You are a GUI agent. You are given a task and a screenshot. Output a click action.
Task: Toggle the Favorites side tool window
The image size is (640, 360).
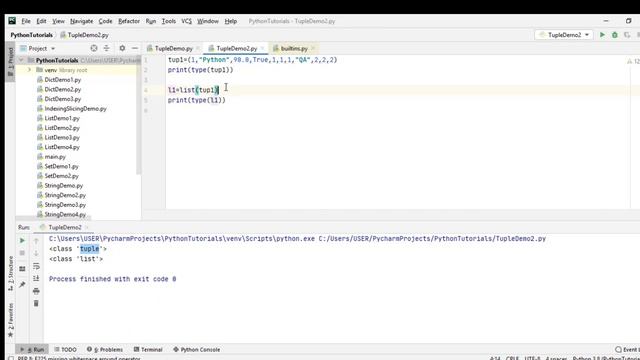11,321
